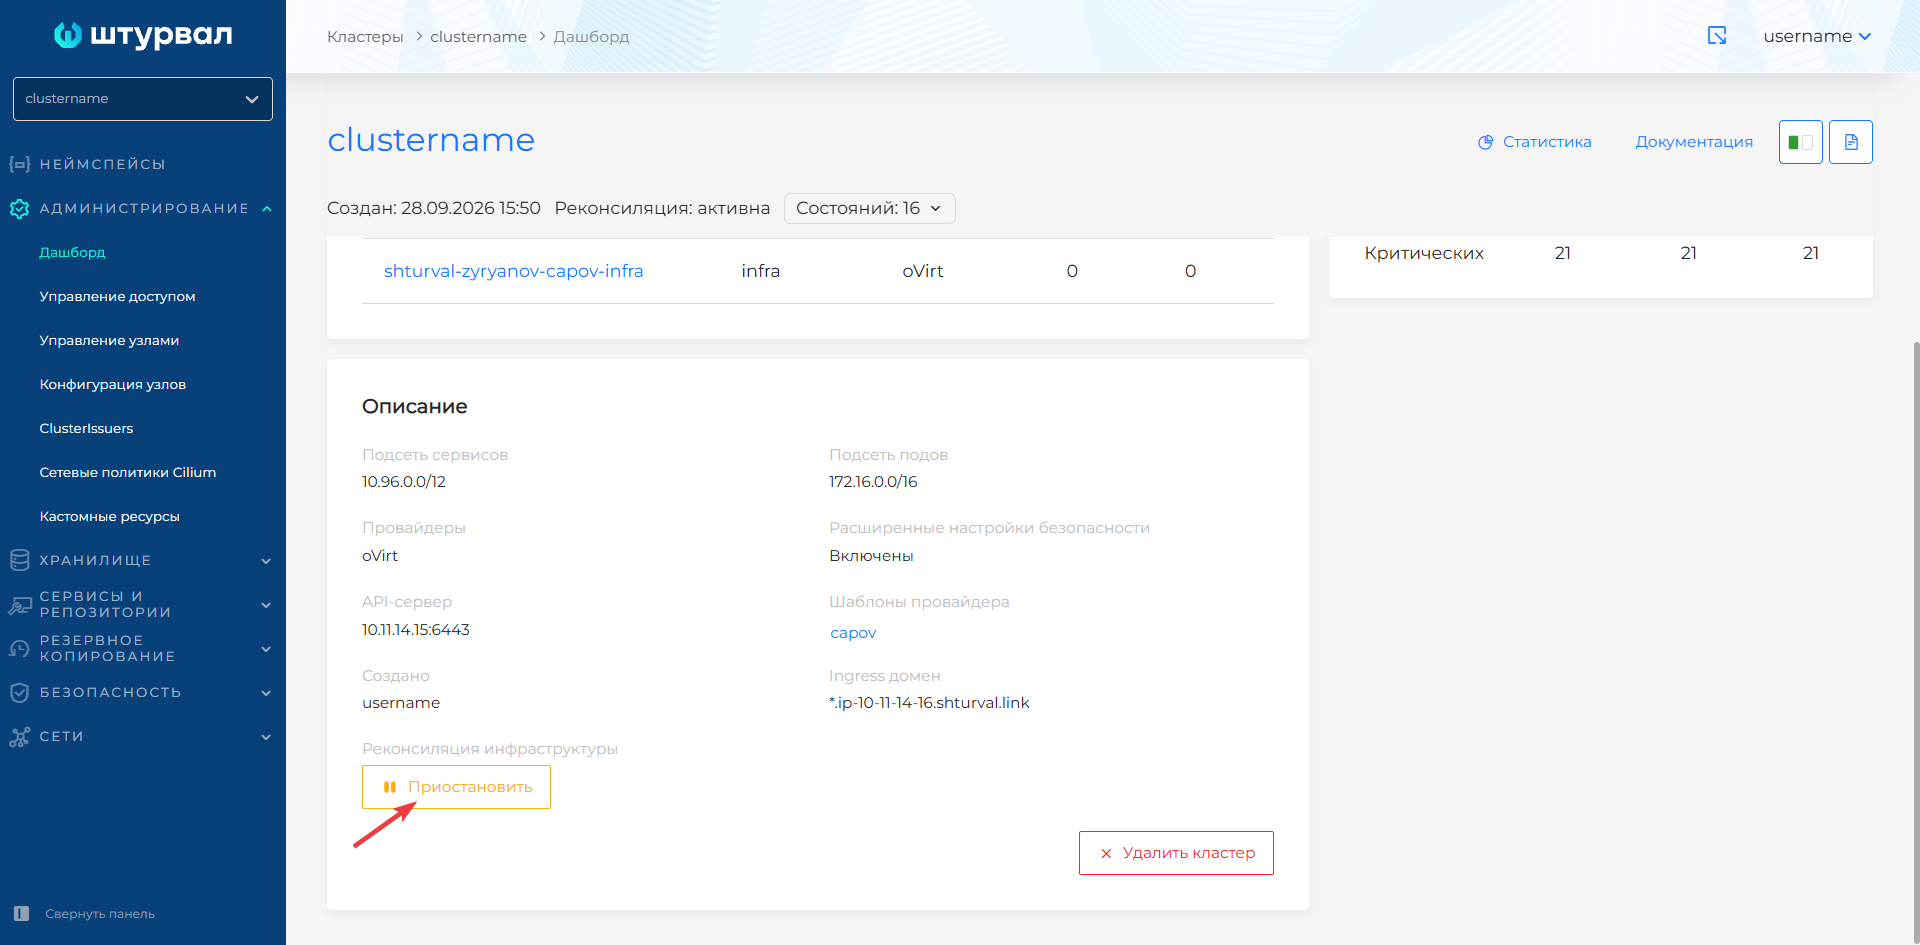Open Сетевые политики Cilium item
Image resolution: width=1920 pixels, height=945 pixels.
tap(128, 472)
